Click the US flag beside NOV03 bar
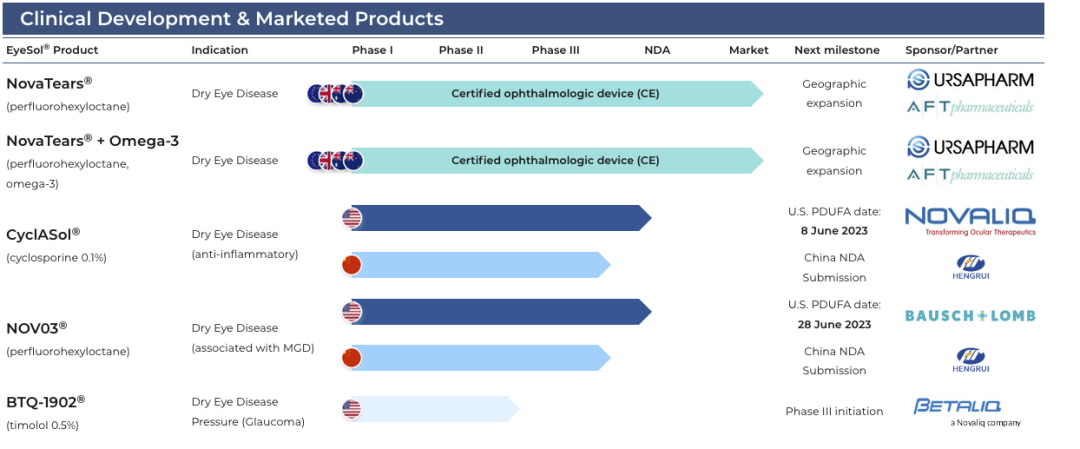 pyautogui.click(x=352, y=311)
